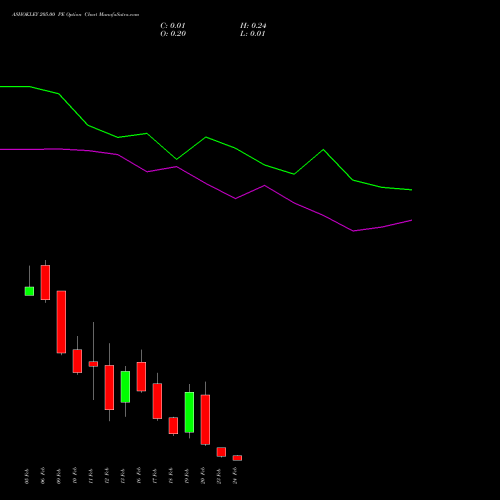Select the tall red candle for 09 Feb
Image resolution: width=500 pixels, height=500 pixels.
click(61, 322)
